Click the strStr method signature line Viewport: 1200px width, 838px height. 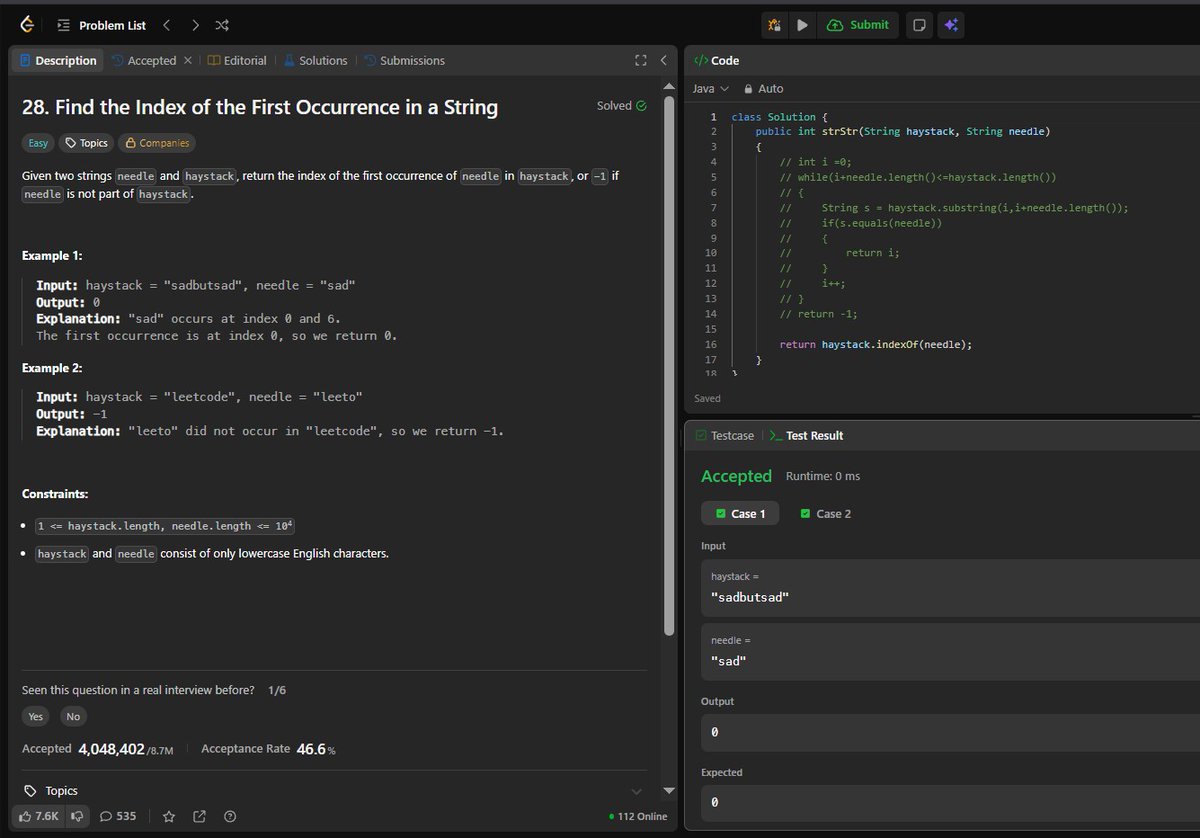coord(902,131)
